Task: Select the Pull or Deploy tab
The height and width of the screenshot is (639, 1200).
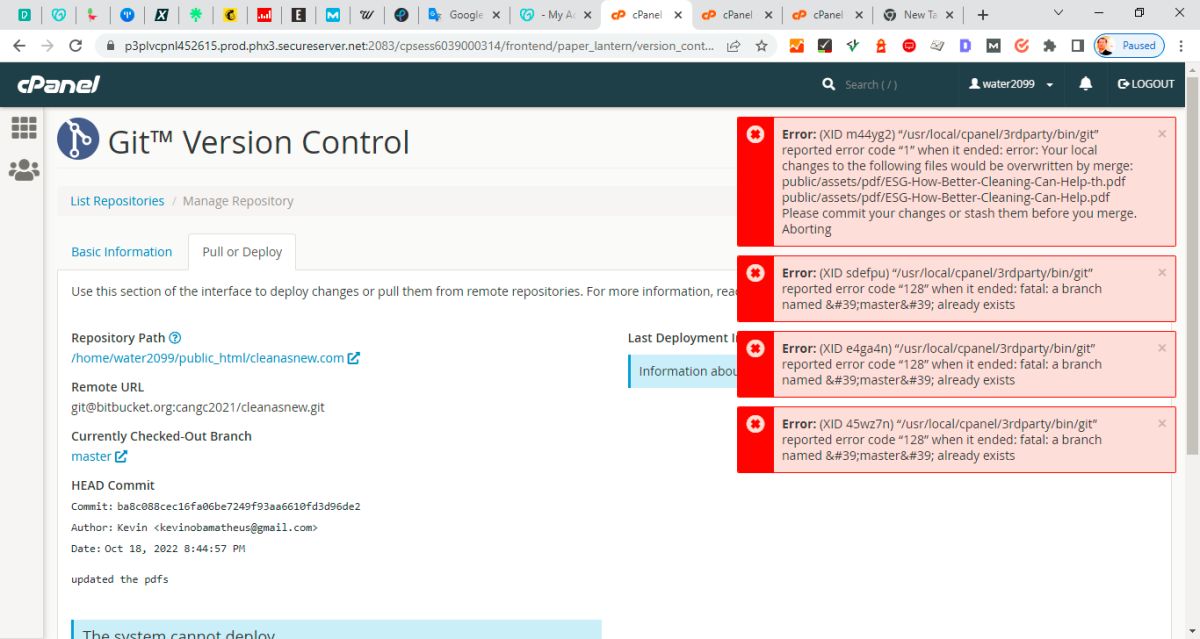Action: click(242, 252)
